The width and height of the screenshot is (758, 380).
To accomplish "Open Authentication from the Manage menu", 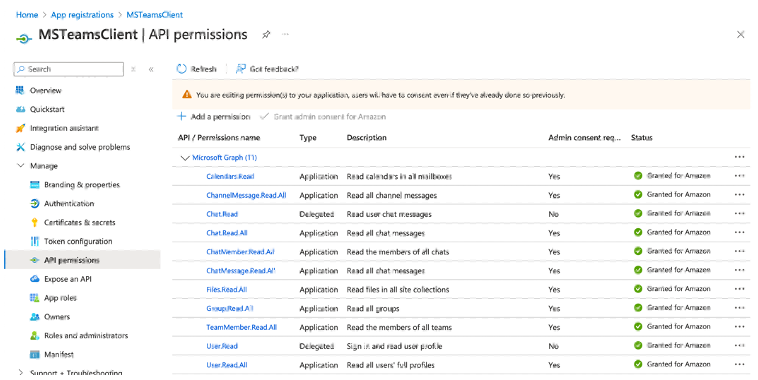I will 69,204.
